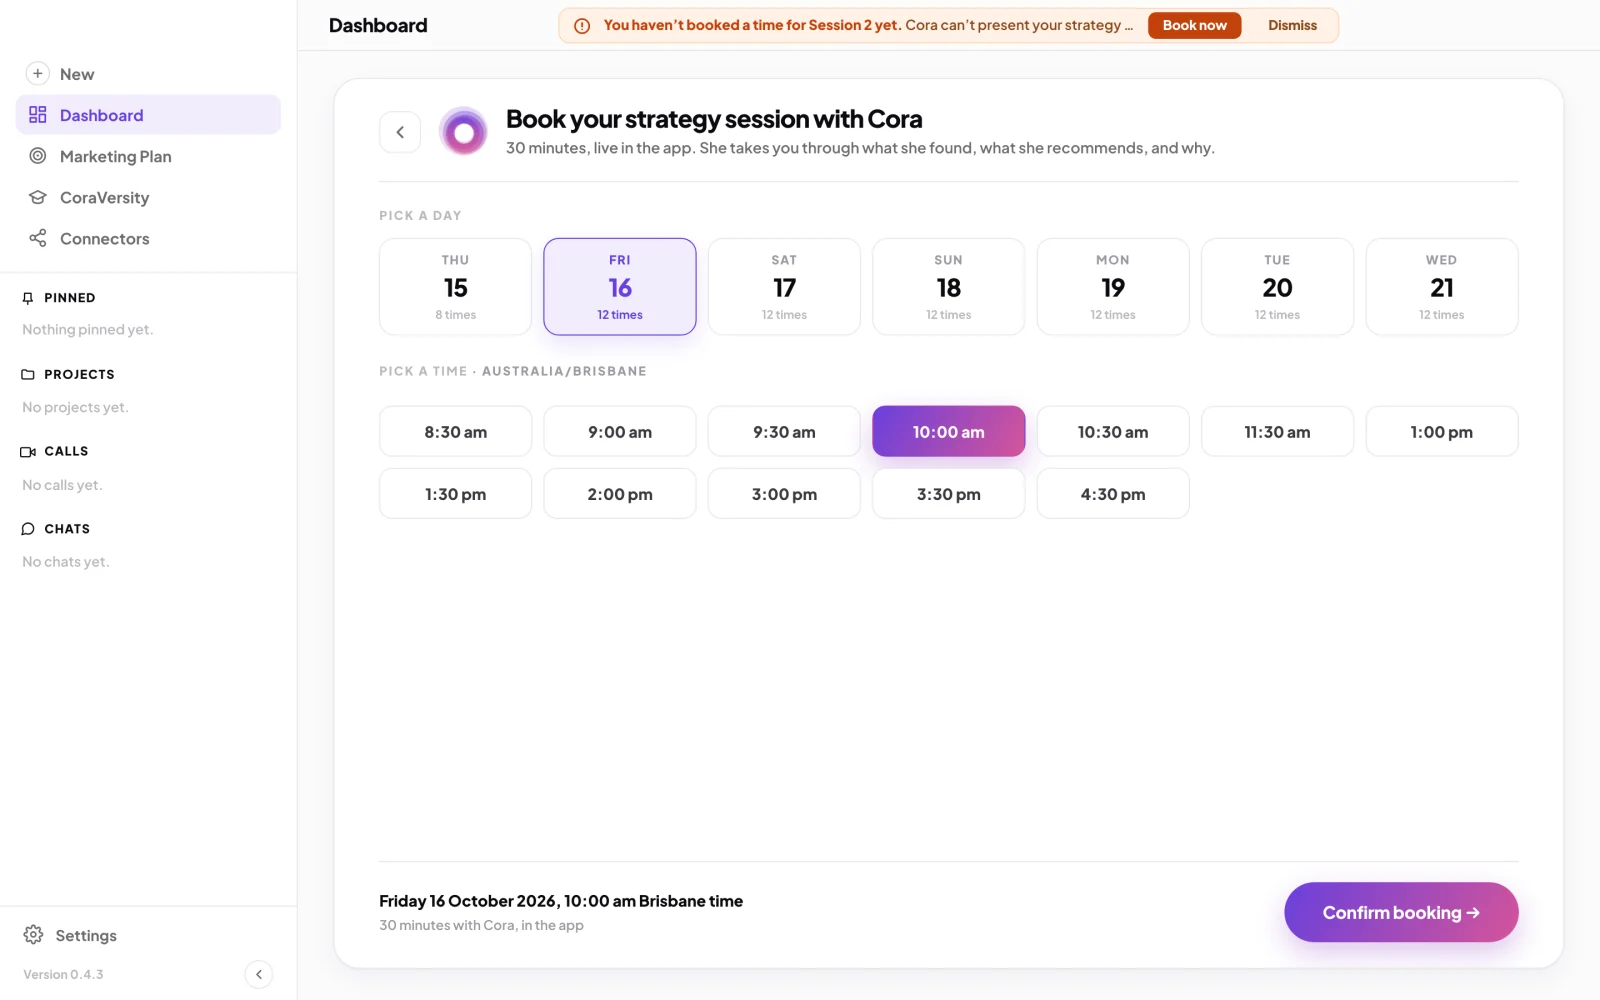Click the video camera icon beside Calls
The height and width of the screenshot is (1000, 1600).
click(28, 452)
